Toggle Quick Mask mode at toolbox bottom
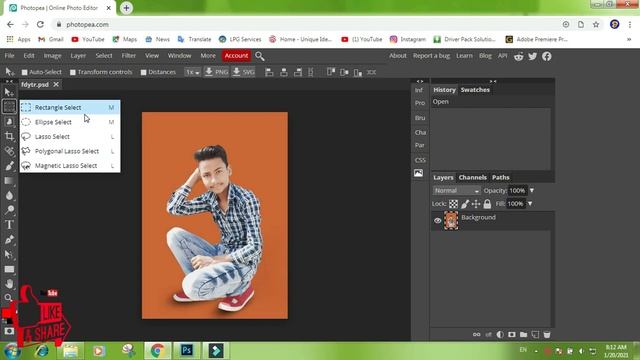 pyautogui.click(x=9, y=331)
